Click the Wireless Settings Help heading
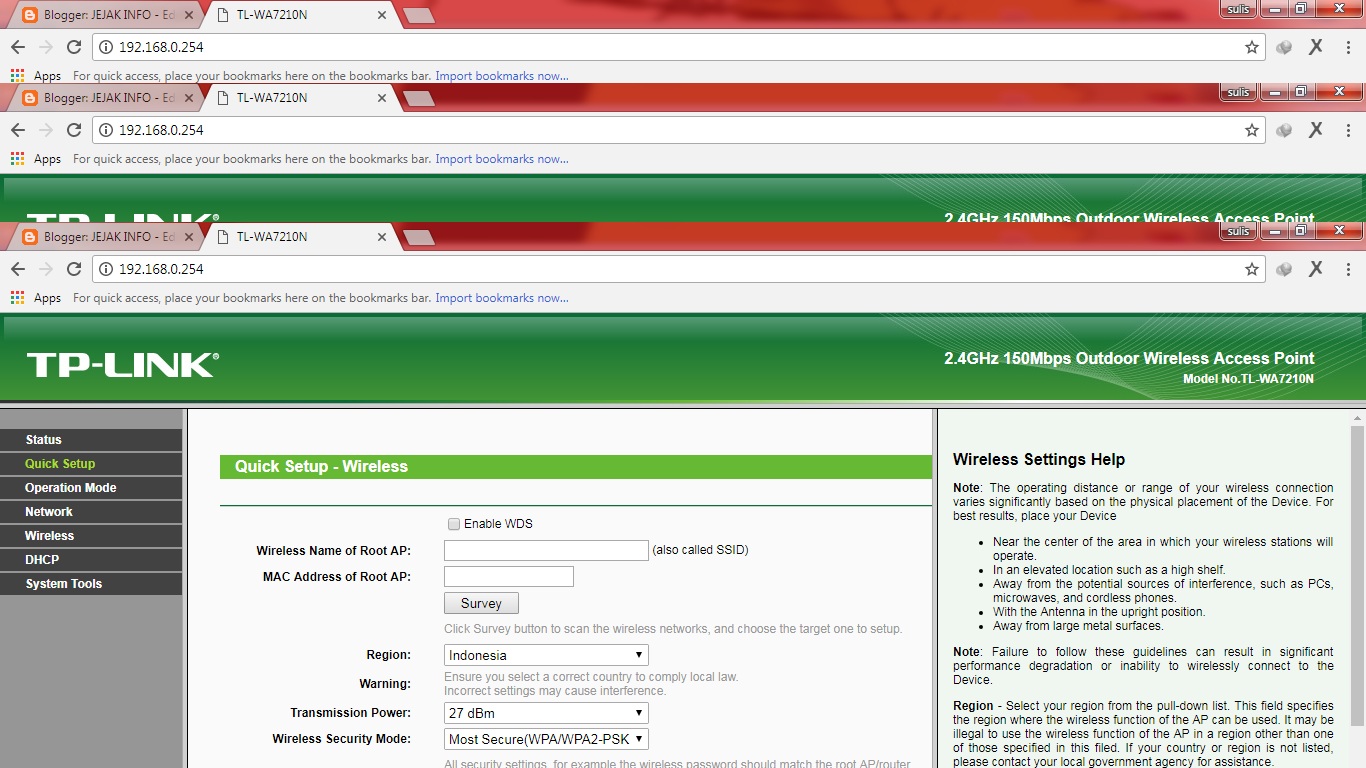 (x=1039, y=460)
